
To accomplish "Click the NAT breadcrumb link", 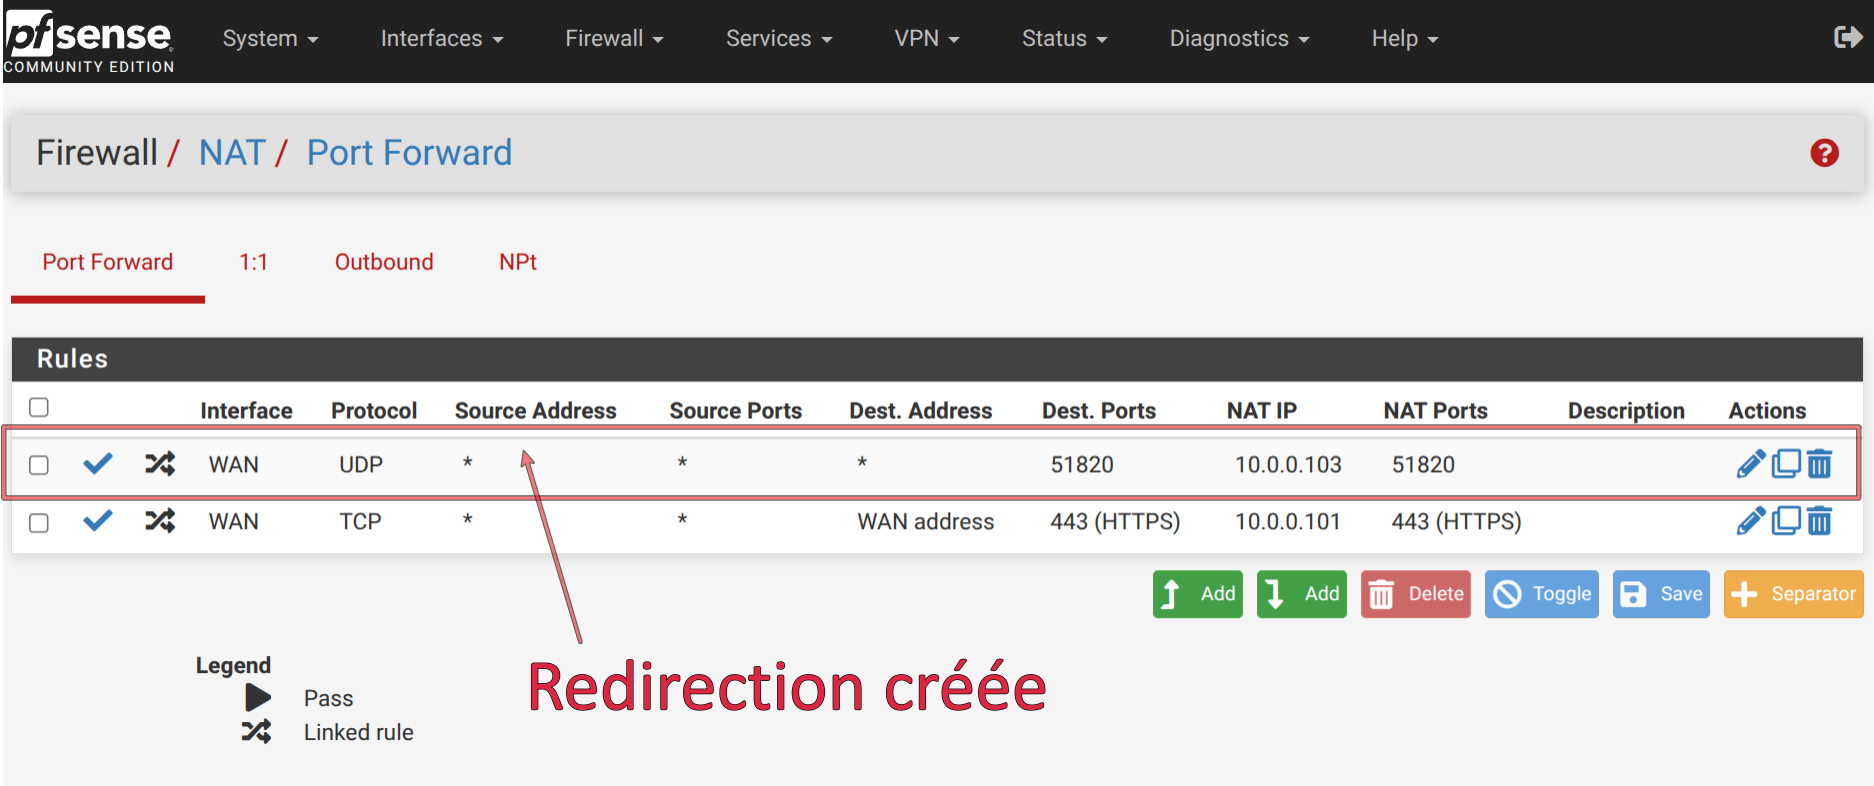I will coord(232,153).
